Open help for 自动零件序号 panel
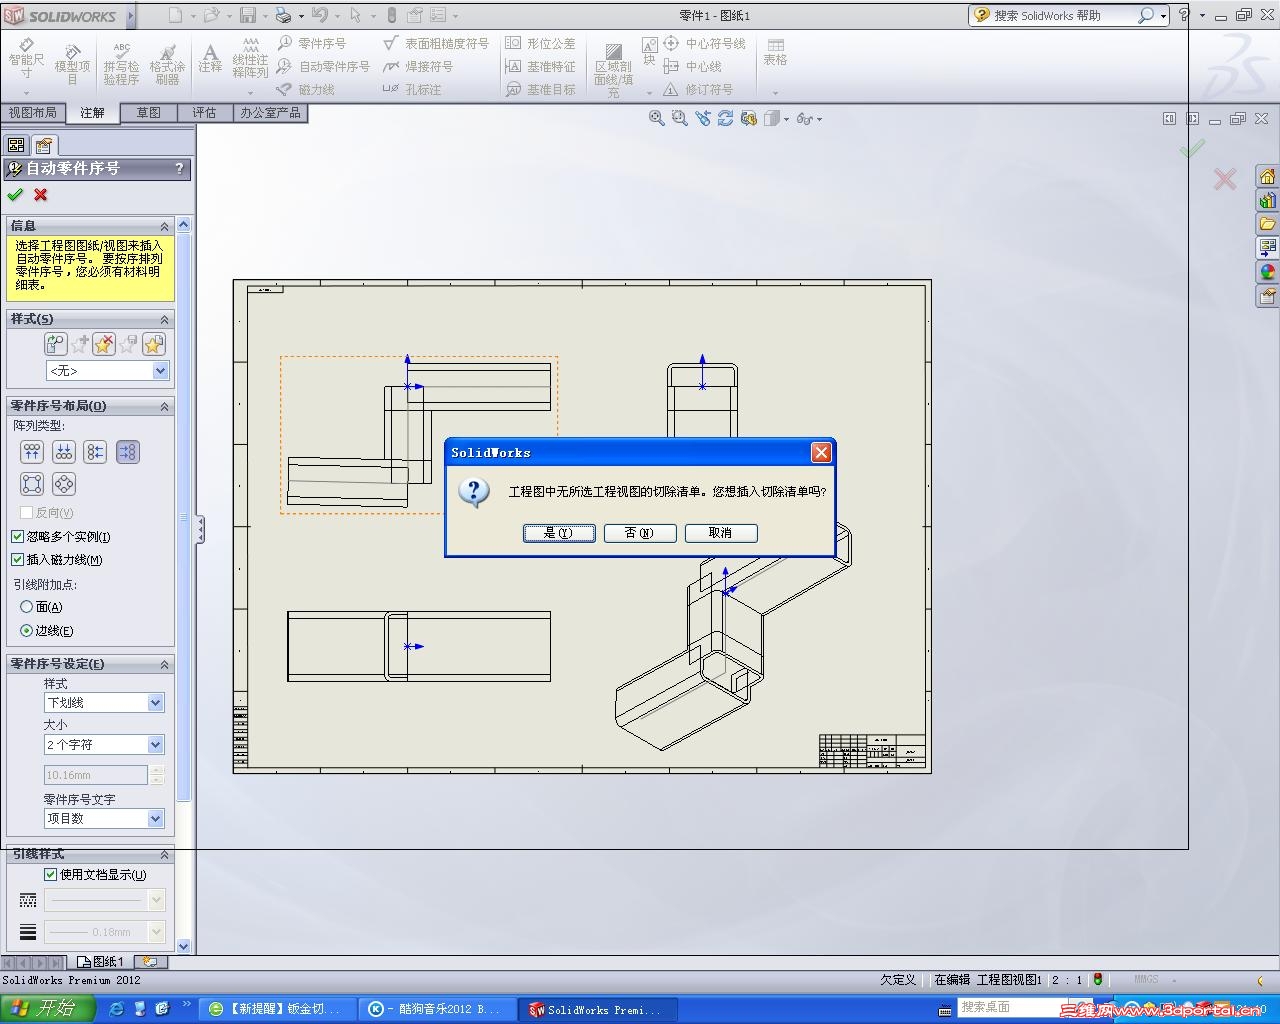 (179, 169)
